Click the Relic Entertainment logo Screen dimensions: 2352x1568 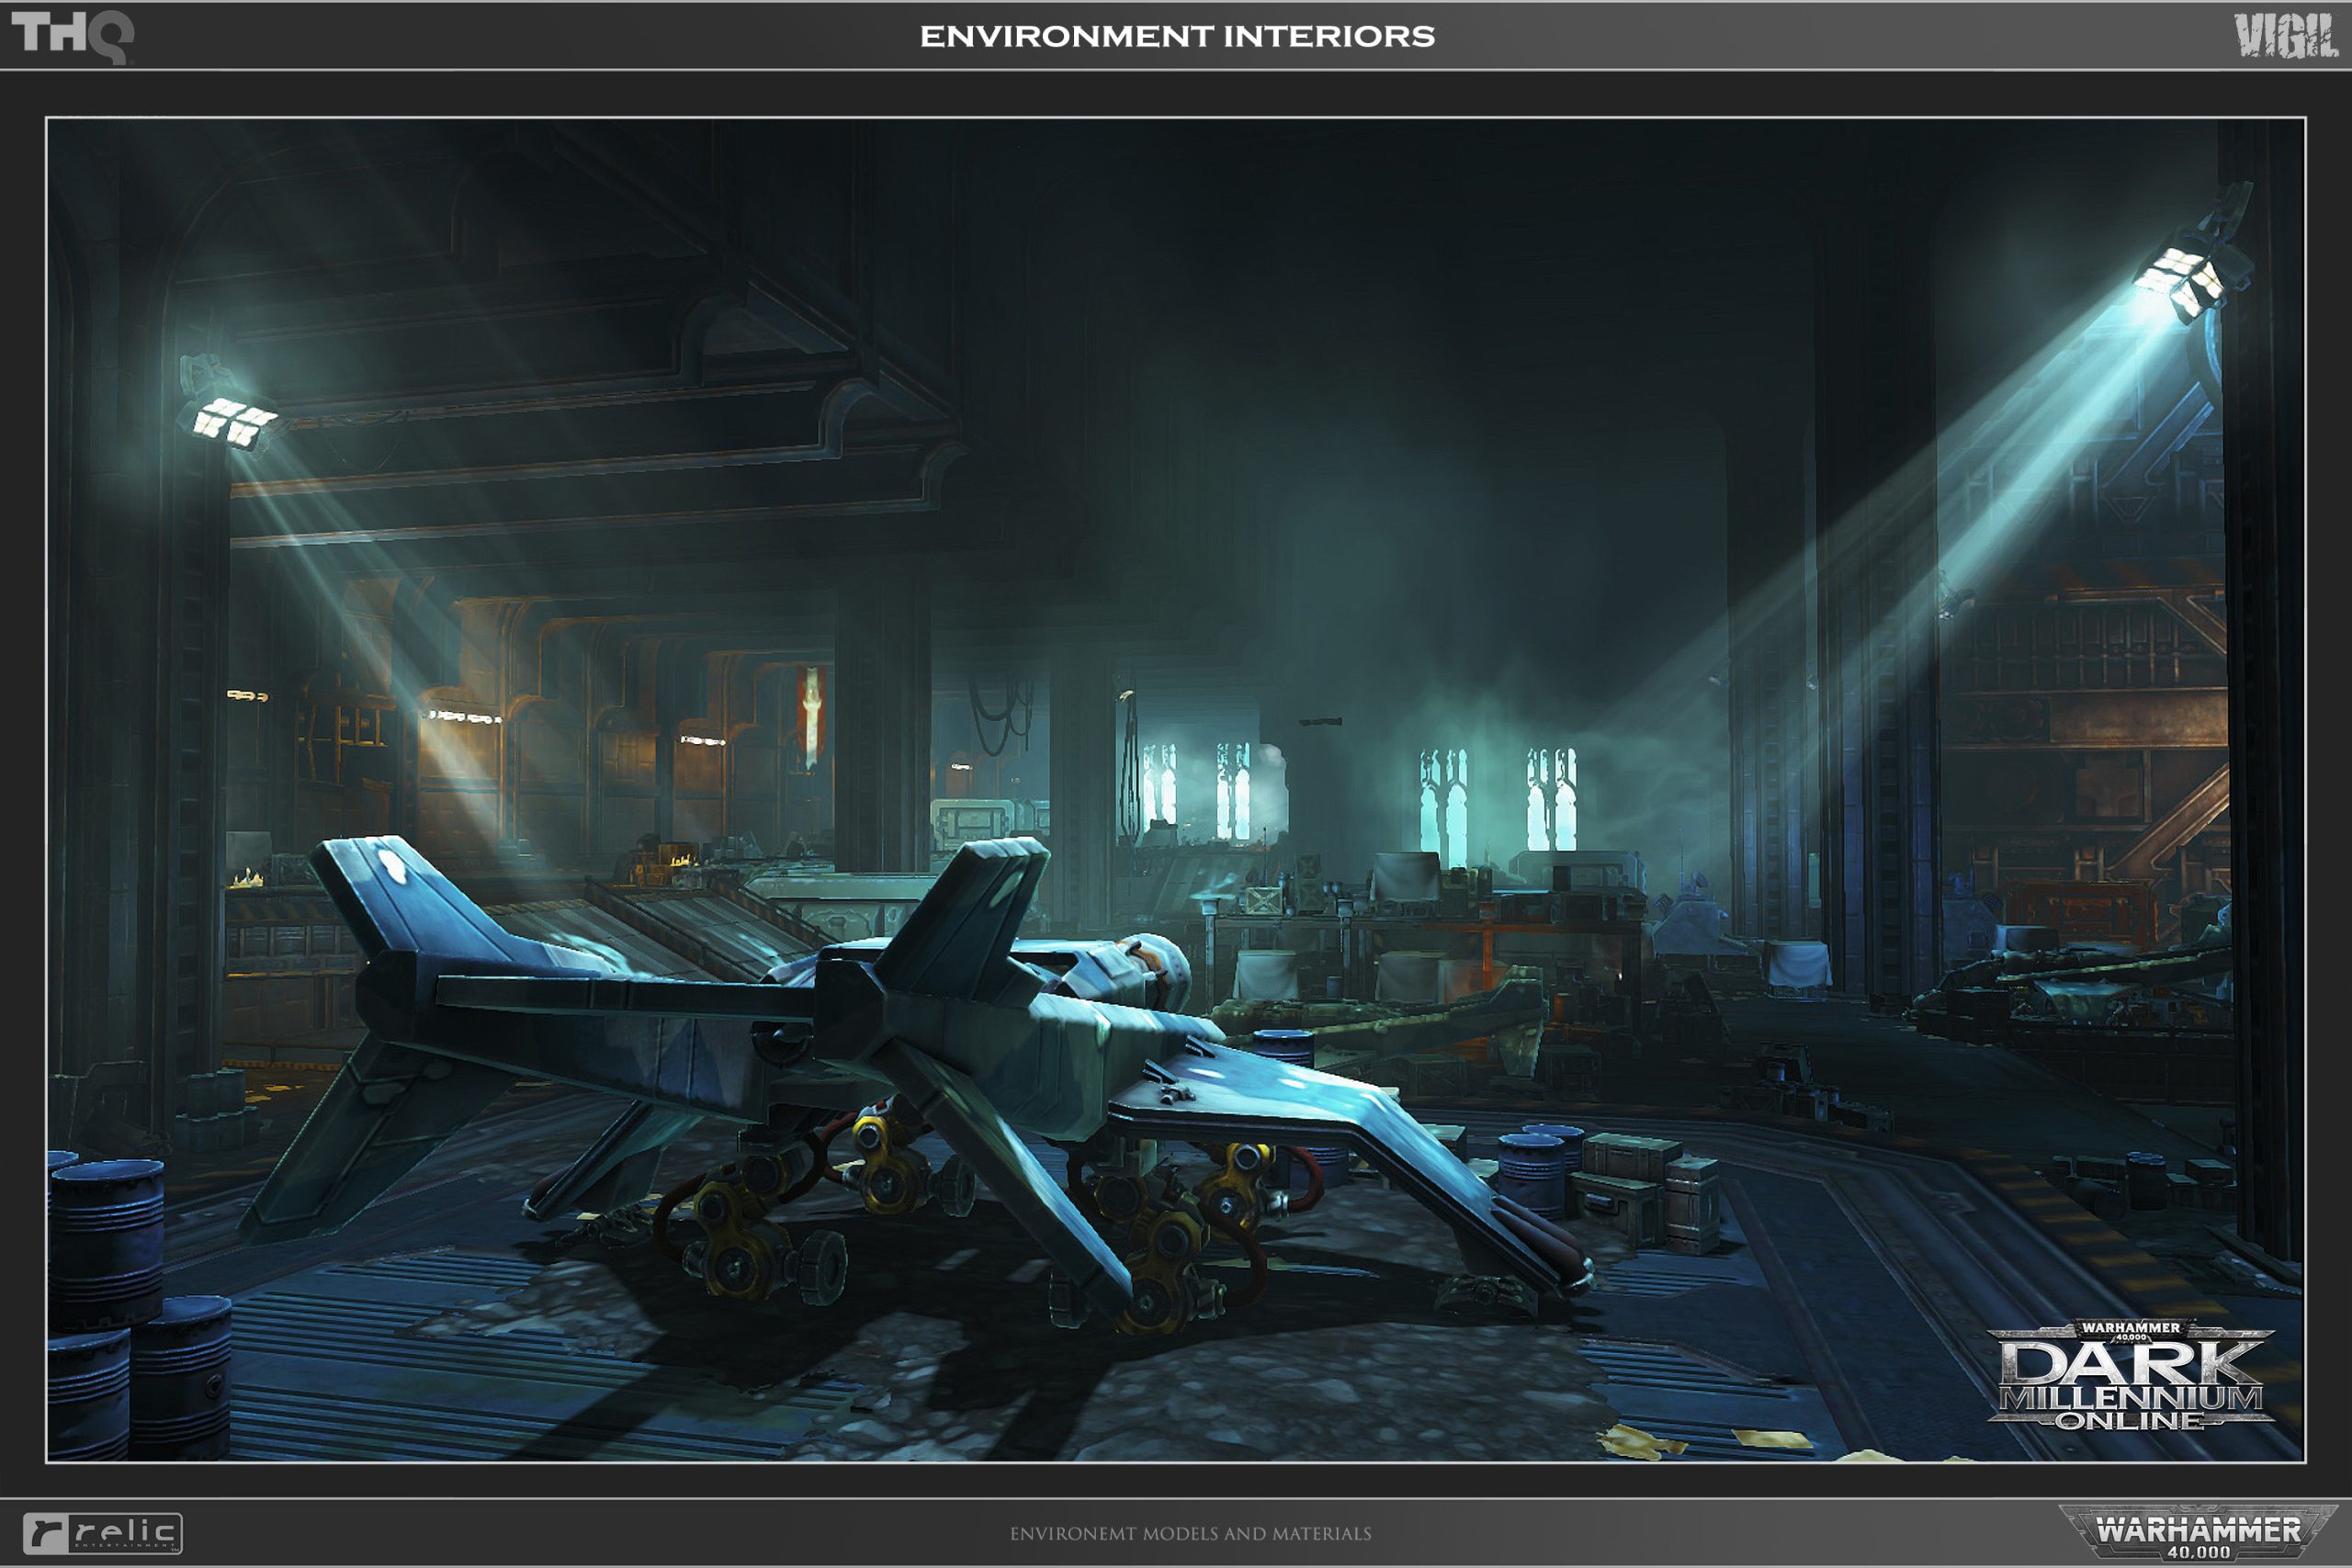(103, 1533)
